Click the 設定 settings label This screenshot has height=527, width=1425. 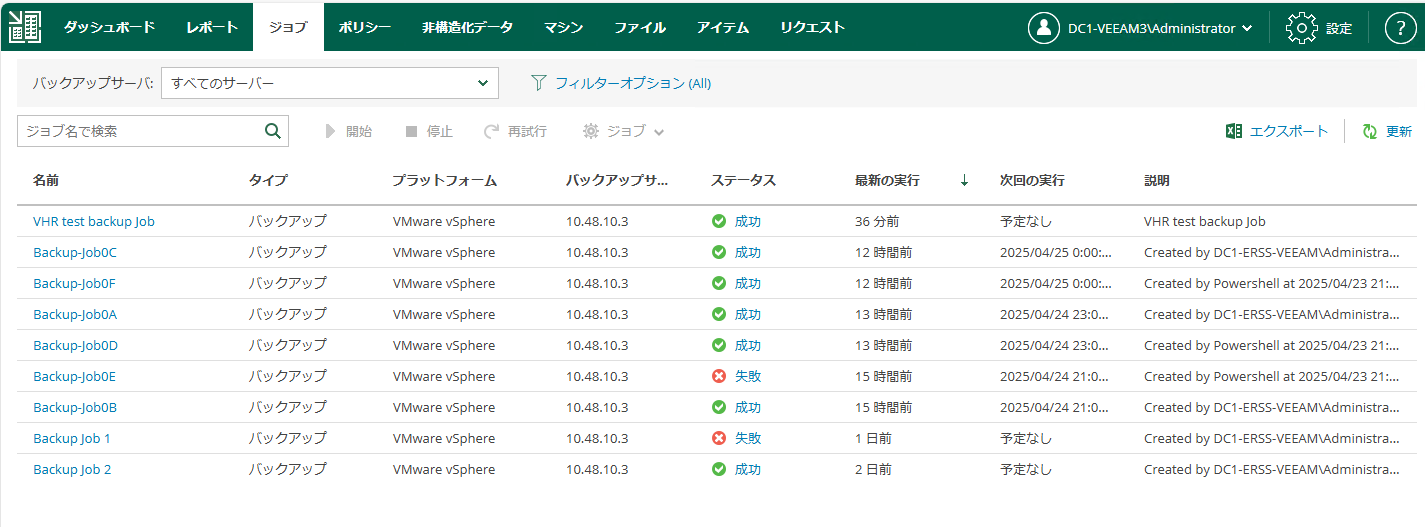point(1339,28)
